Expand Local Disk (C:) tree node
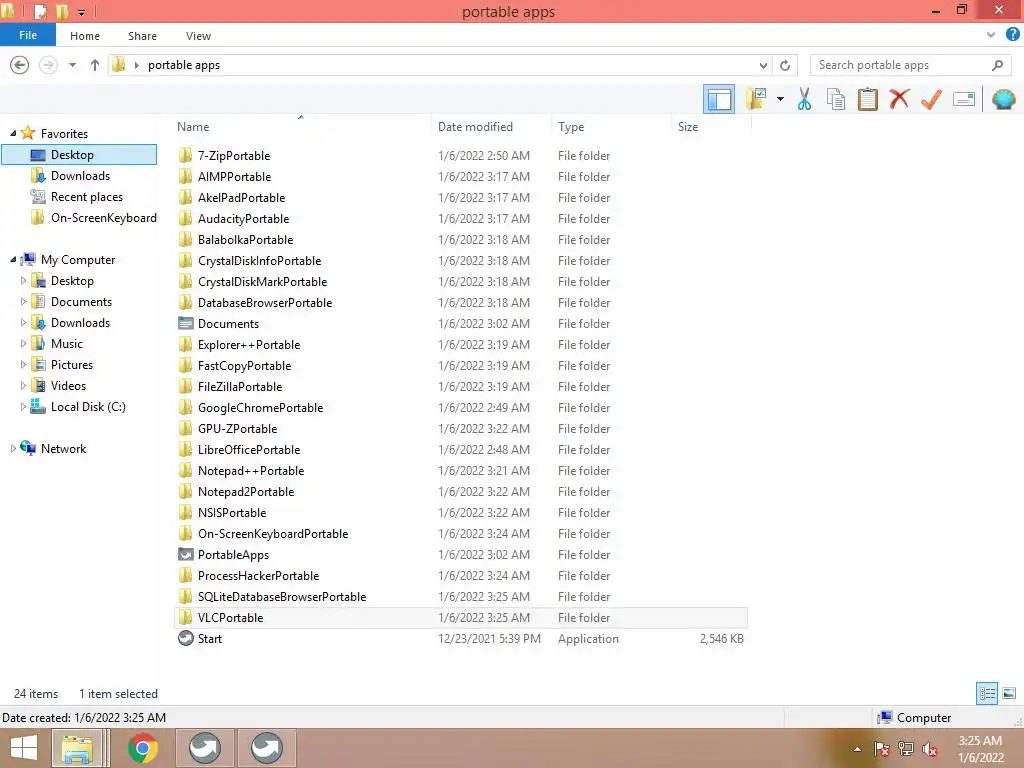 click(x=24, y=407)
